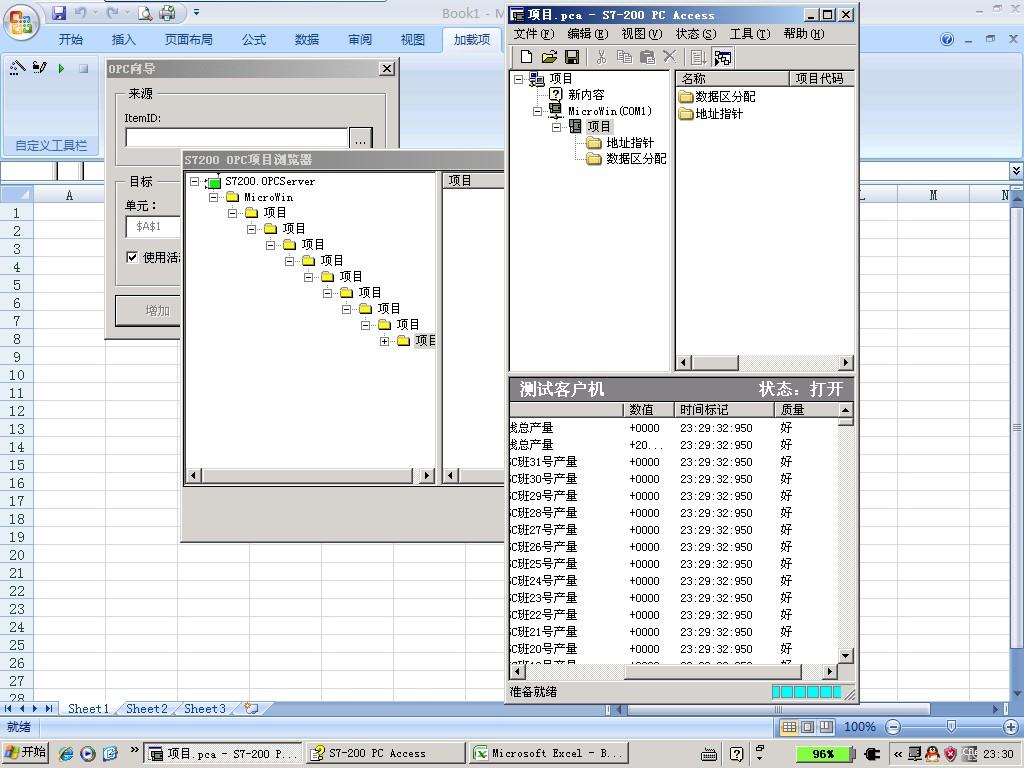Toggle the test client status toolbar icon
1024x768 pixels.
(722, 58)
